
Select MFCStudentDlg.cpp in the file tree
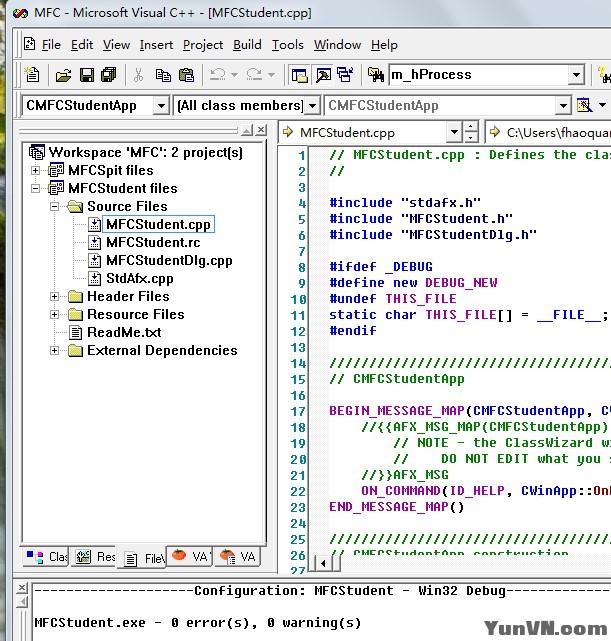pyautogui.click(x=169, y=260)
